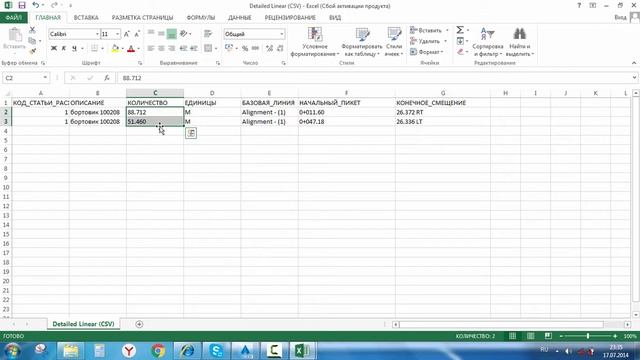
Task: Switch to the Data tab
Action: (240, 18)
